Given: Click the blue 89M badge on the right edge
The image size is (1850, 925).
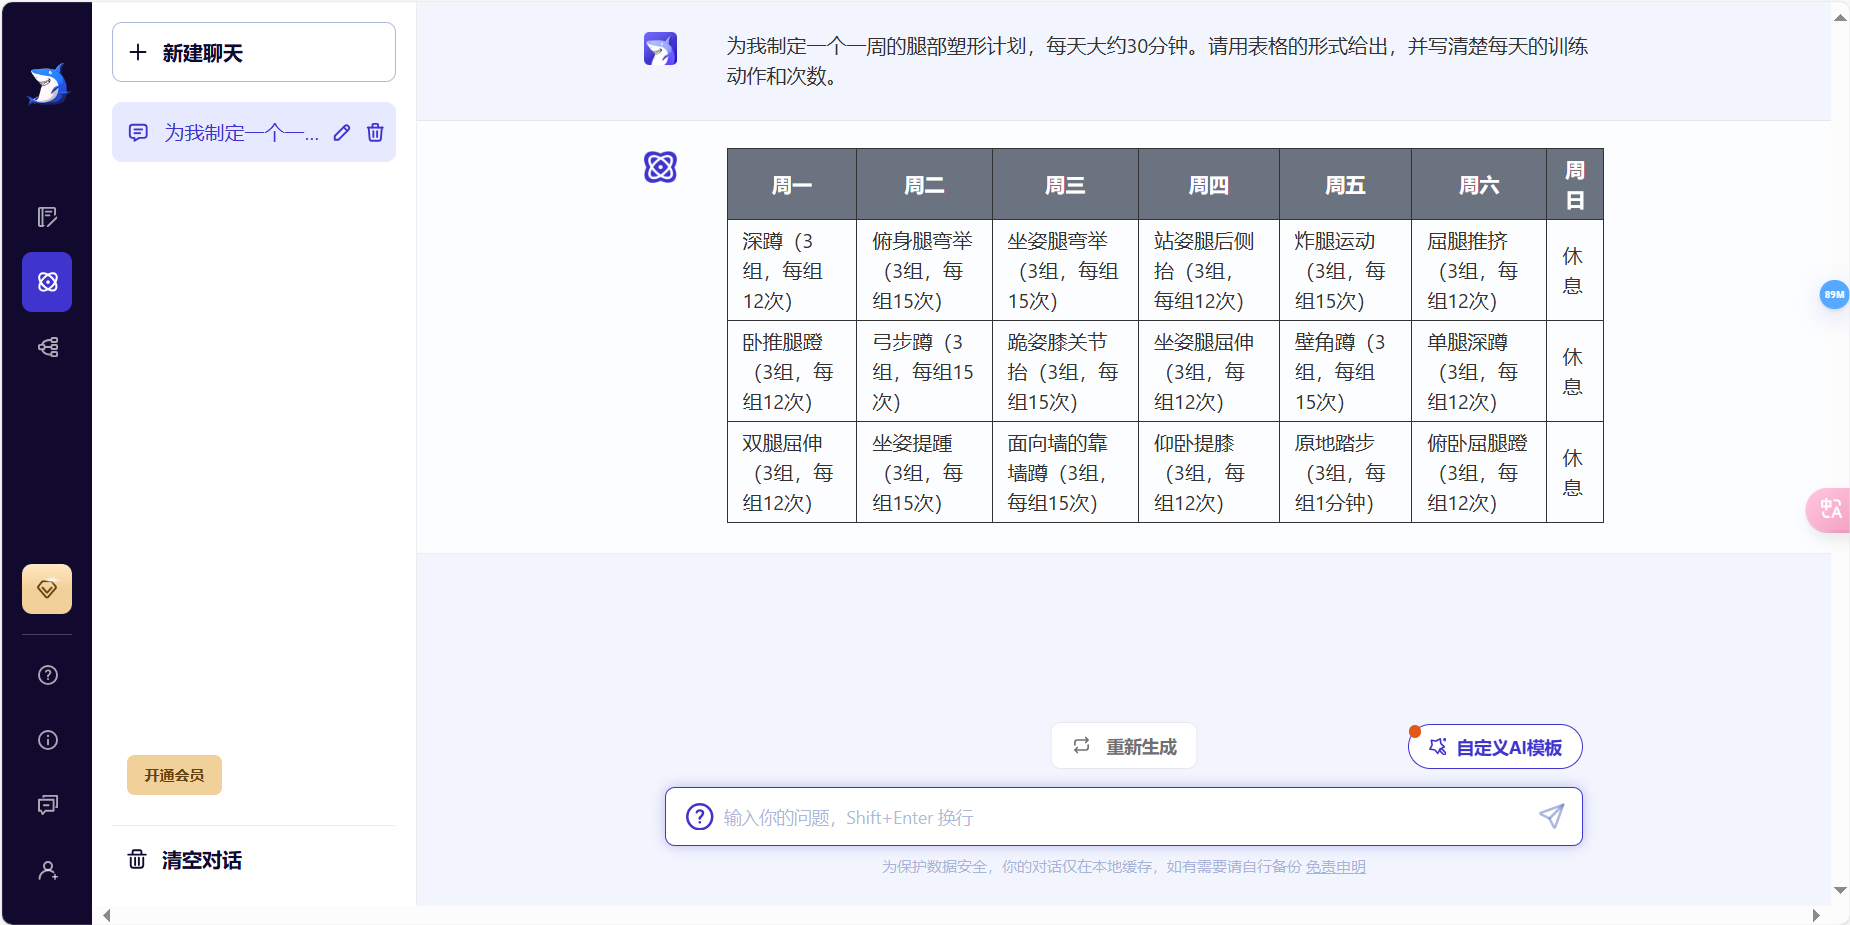Looking at the screenshot, I should point(1833,294).
